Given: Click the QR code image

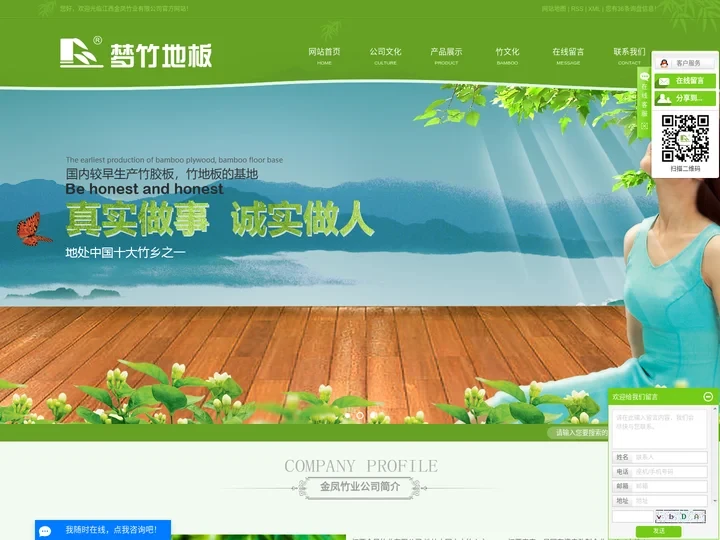Looking at the screenshot, I should pyautogui.click(x=685, y=138).
